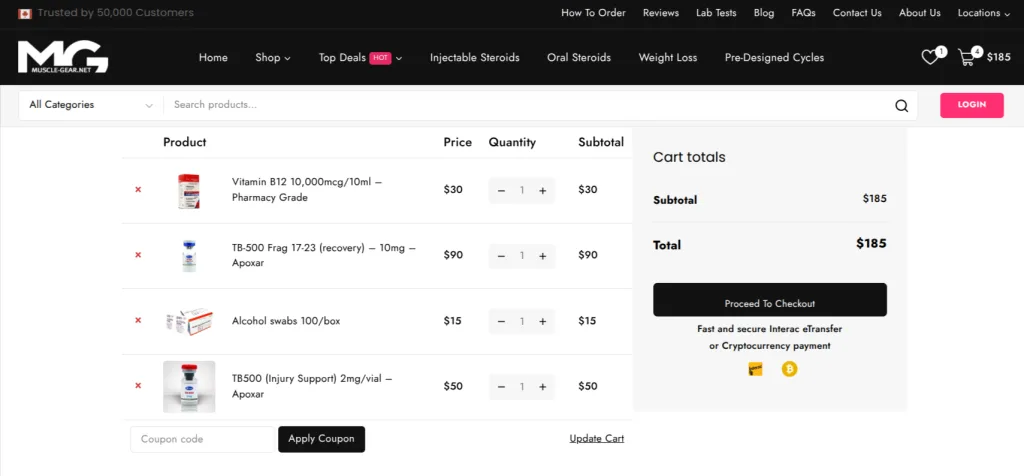Open Alcohol swabs 100/box product link

pos(286,321)
